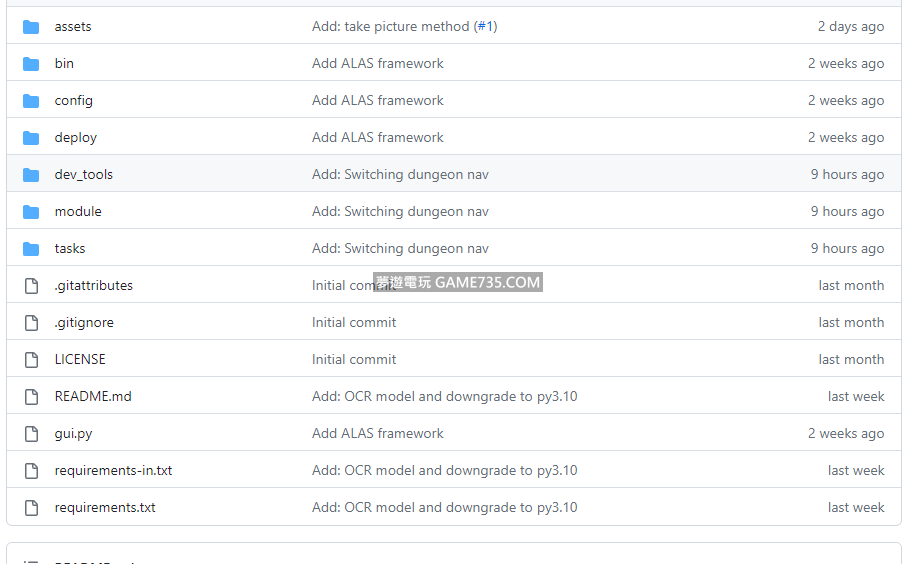Image resolution: width=917 pixels, height=564 pixels.
Task: Open 'Add: take picture method' commit
Action: tap(390, 27)
